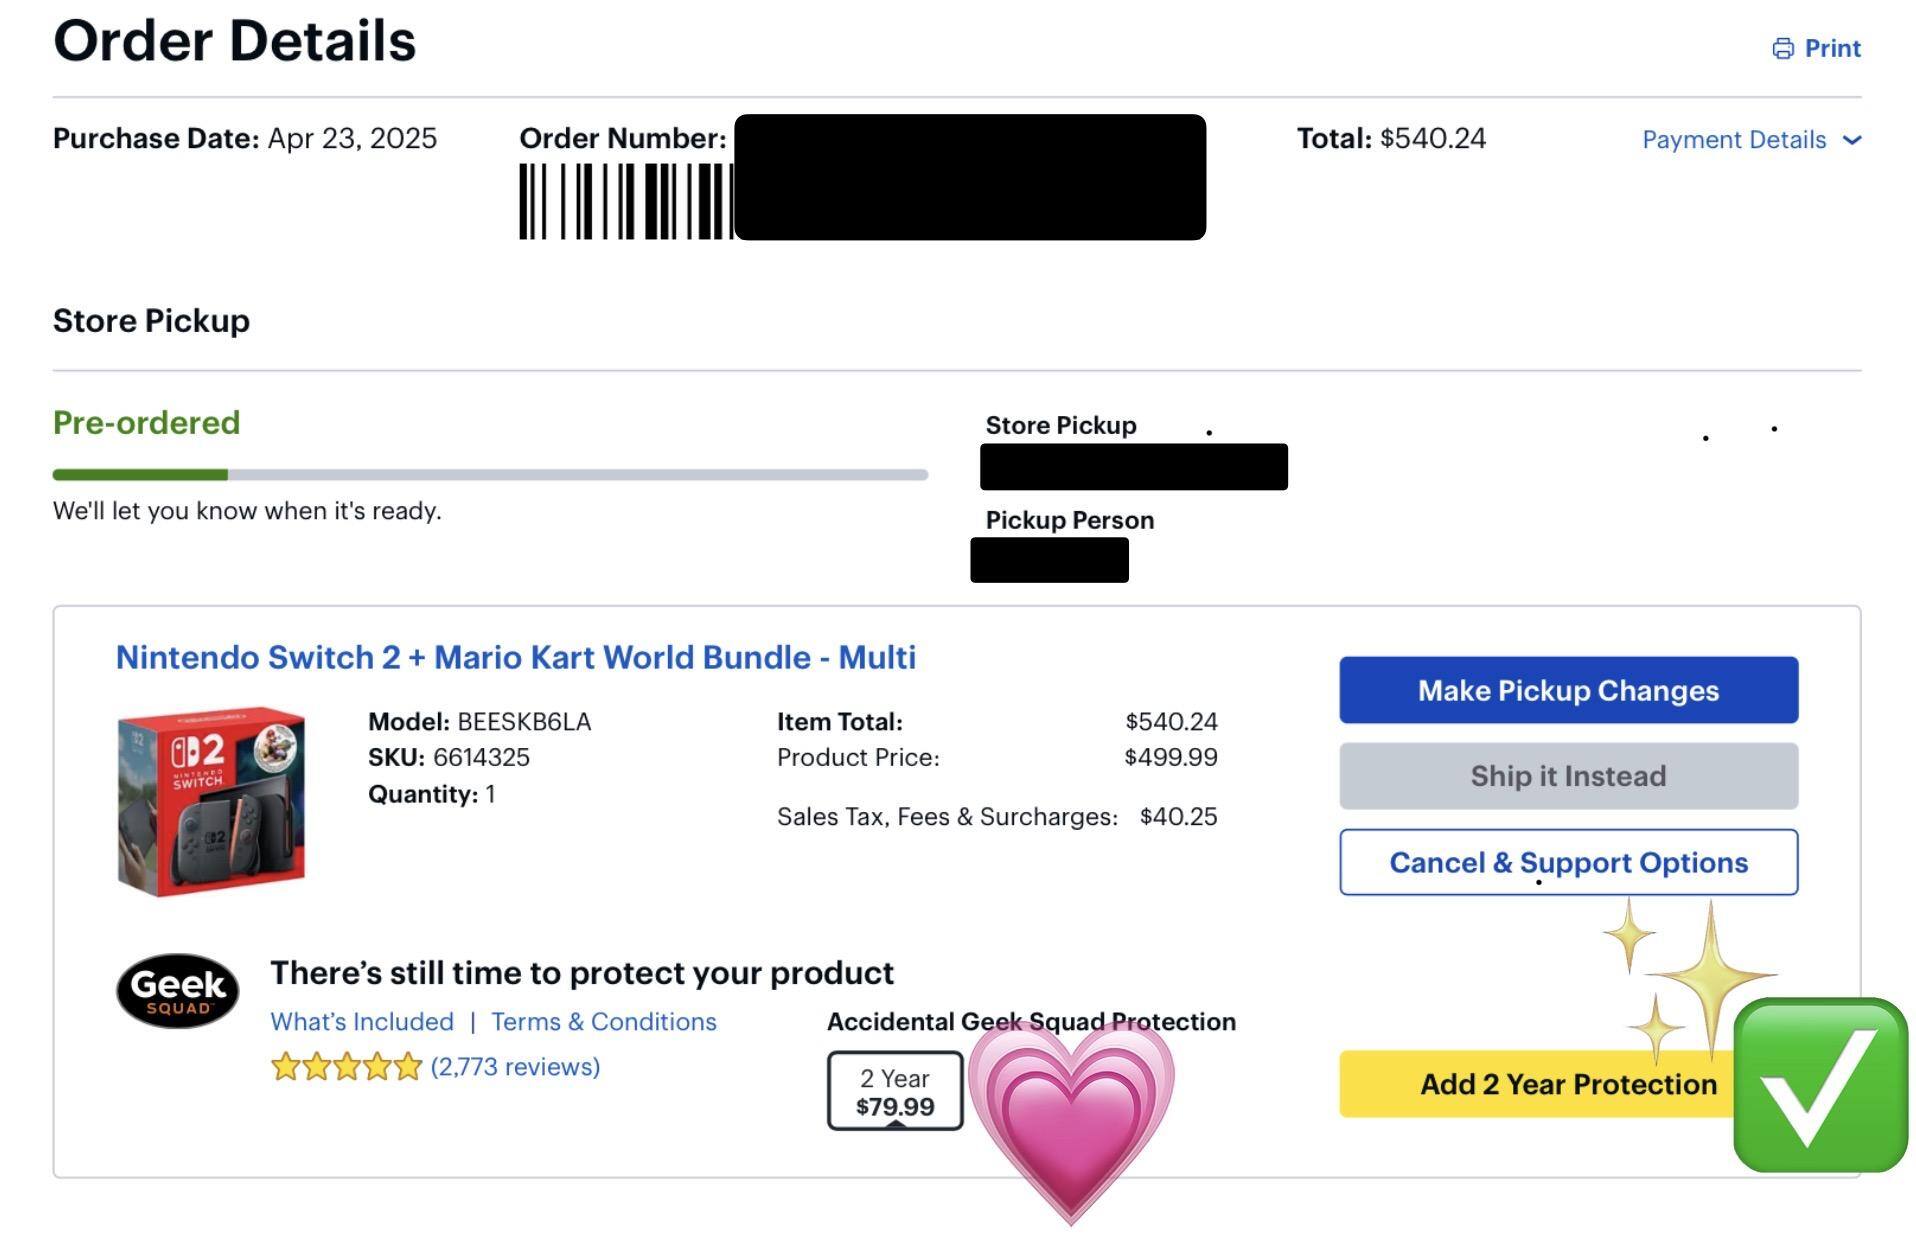Viewport: 1916px width, 1237px height.
Task: Click the Geek Squad logo
Action: [x=178, y=991]
